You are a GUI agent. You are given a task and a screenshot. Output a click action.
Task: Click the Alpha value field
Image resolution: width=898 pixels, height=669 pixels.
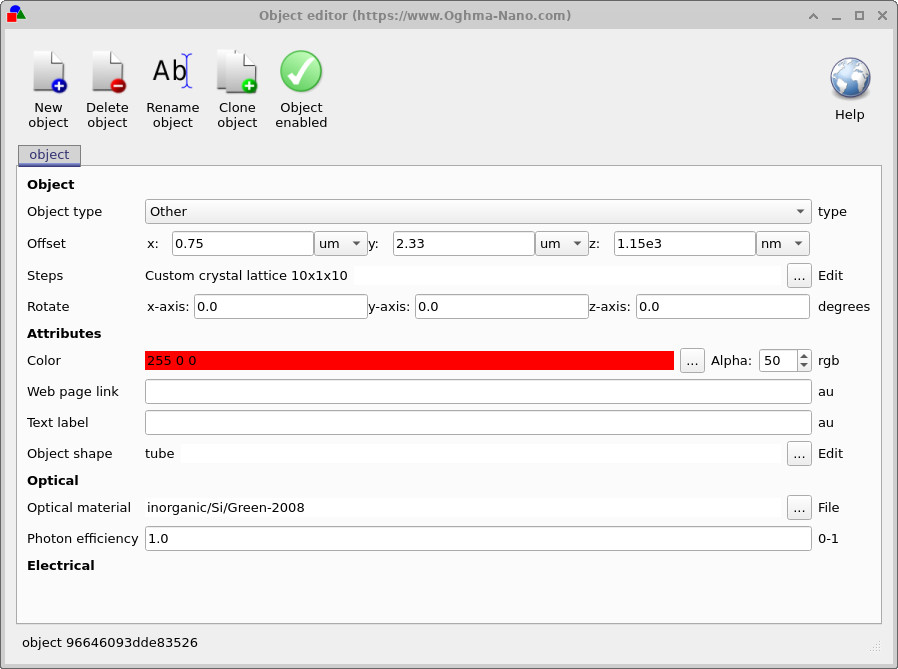[x=778, y=361]
